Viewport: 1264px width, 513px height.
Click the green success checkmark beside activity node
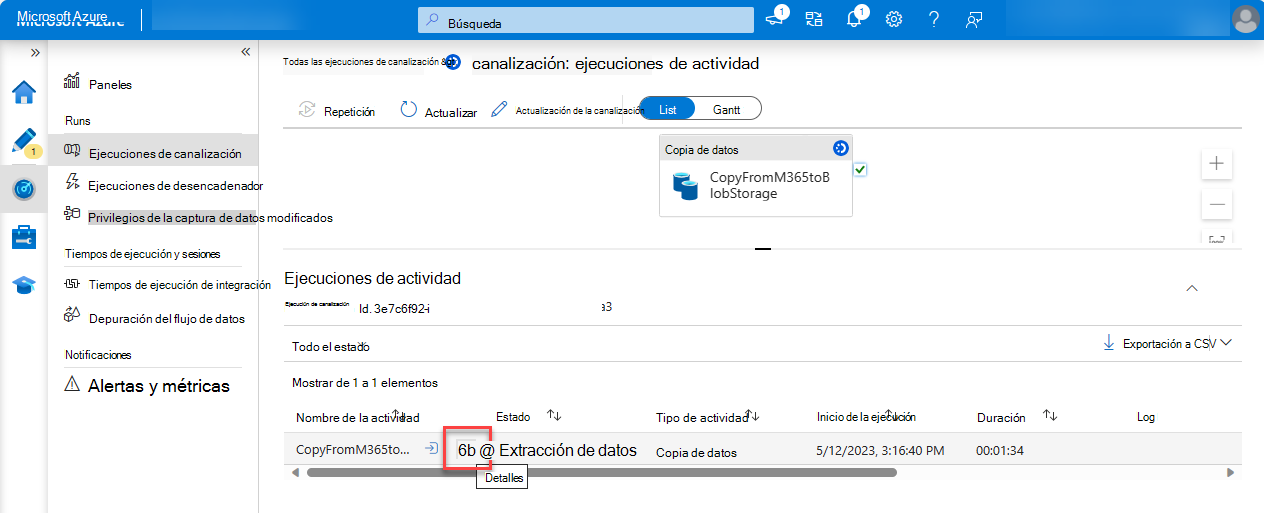tap(860, 170)
